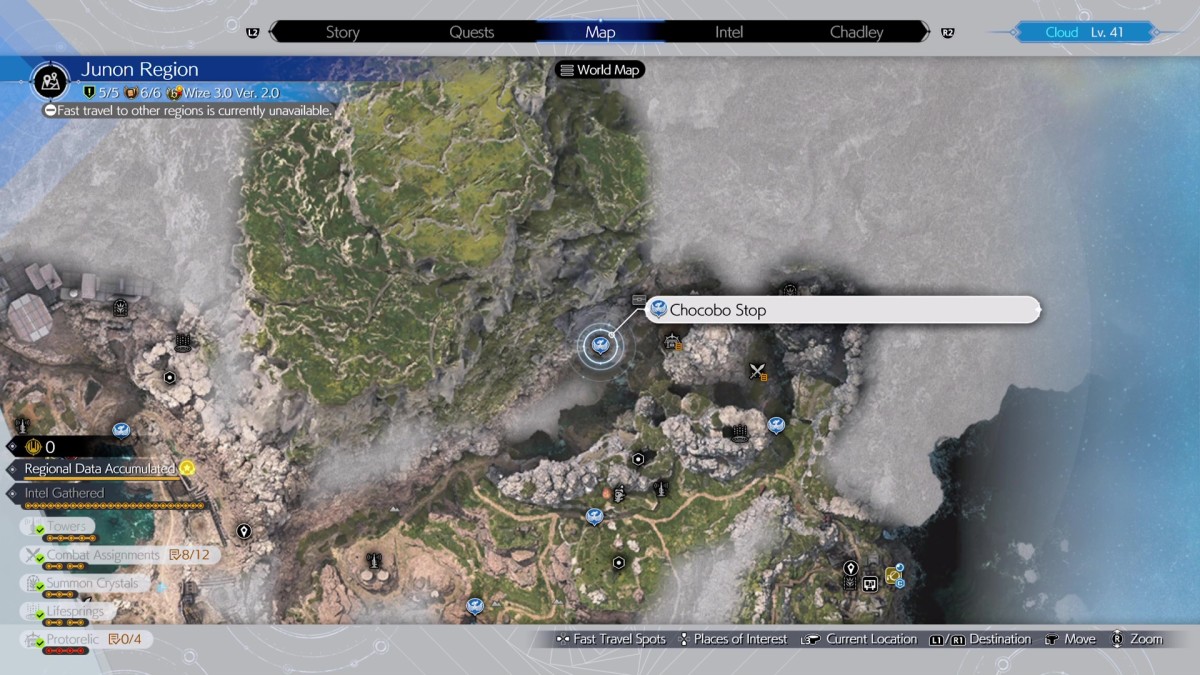Click the Wize 3.0 Ver. 2.0 badge icon

coord(174,92)
